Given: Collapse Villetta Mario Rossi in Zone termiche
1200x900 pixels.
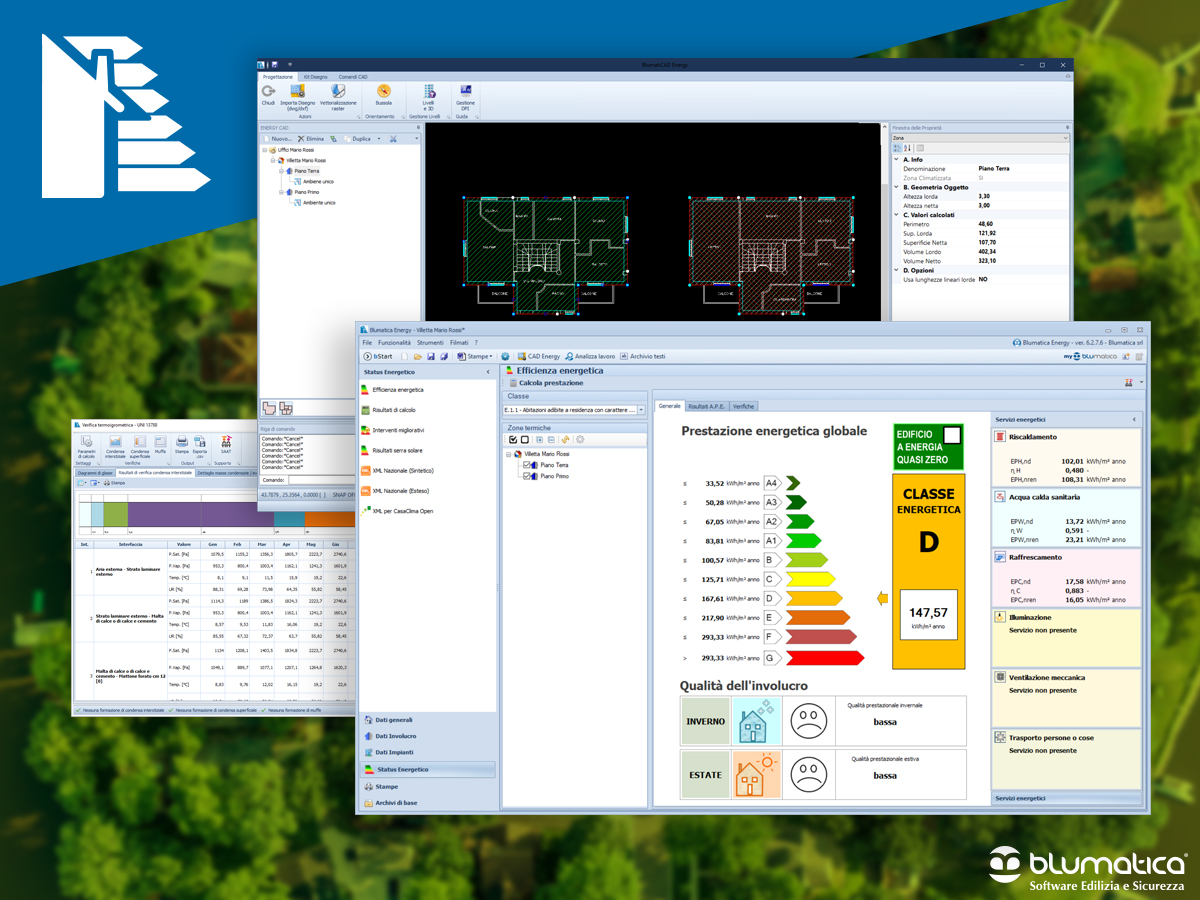Looking at the screenshot, I should 510,453.
